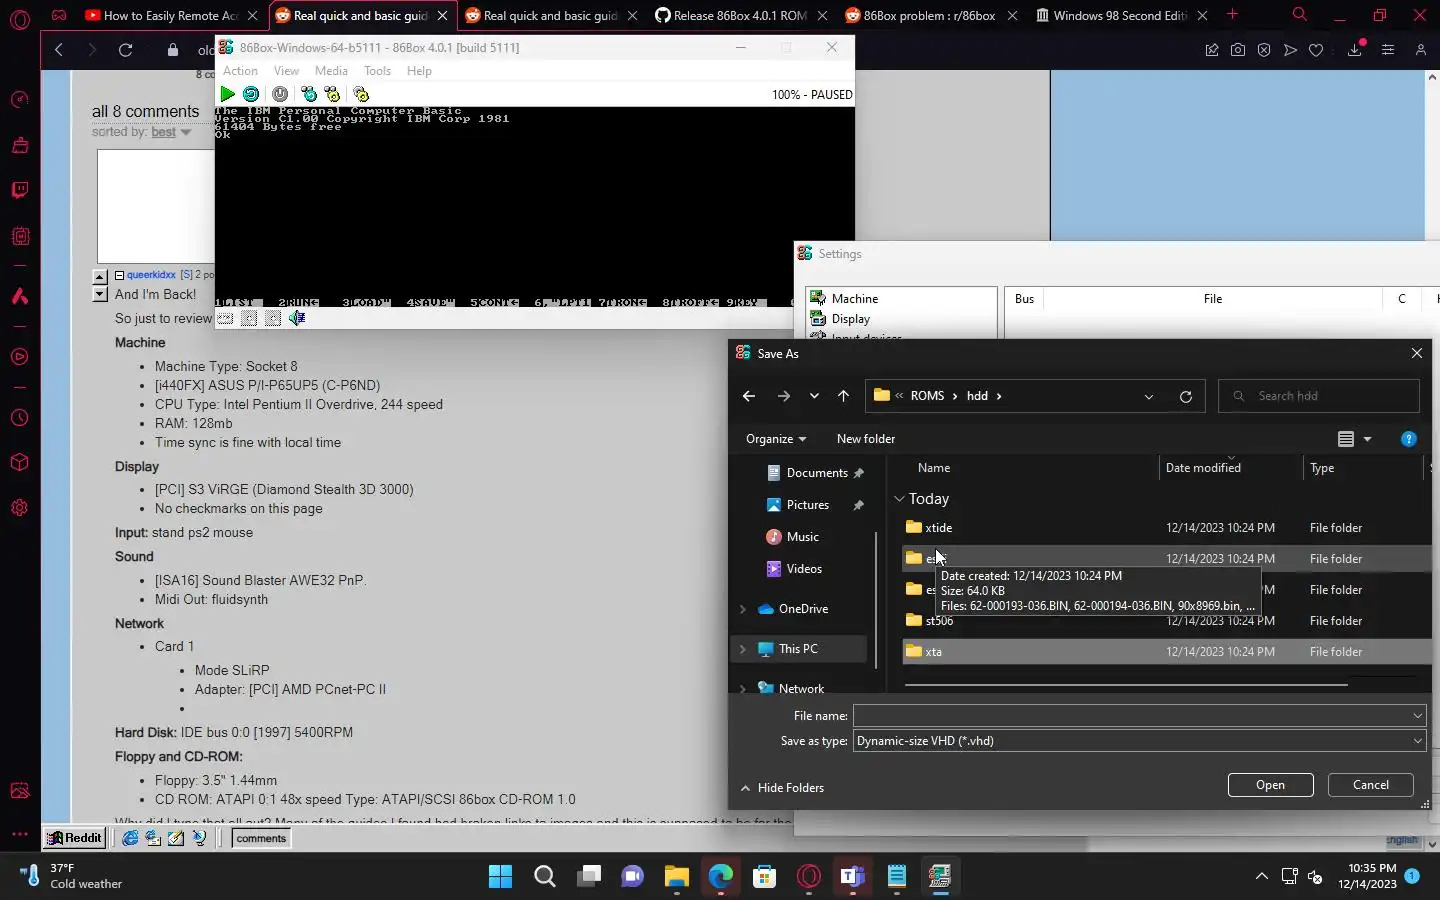The width and height of the screenshot is (1440, 900).
Task: Open recent locations dropdown in Save As
Action: (814, 396)
